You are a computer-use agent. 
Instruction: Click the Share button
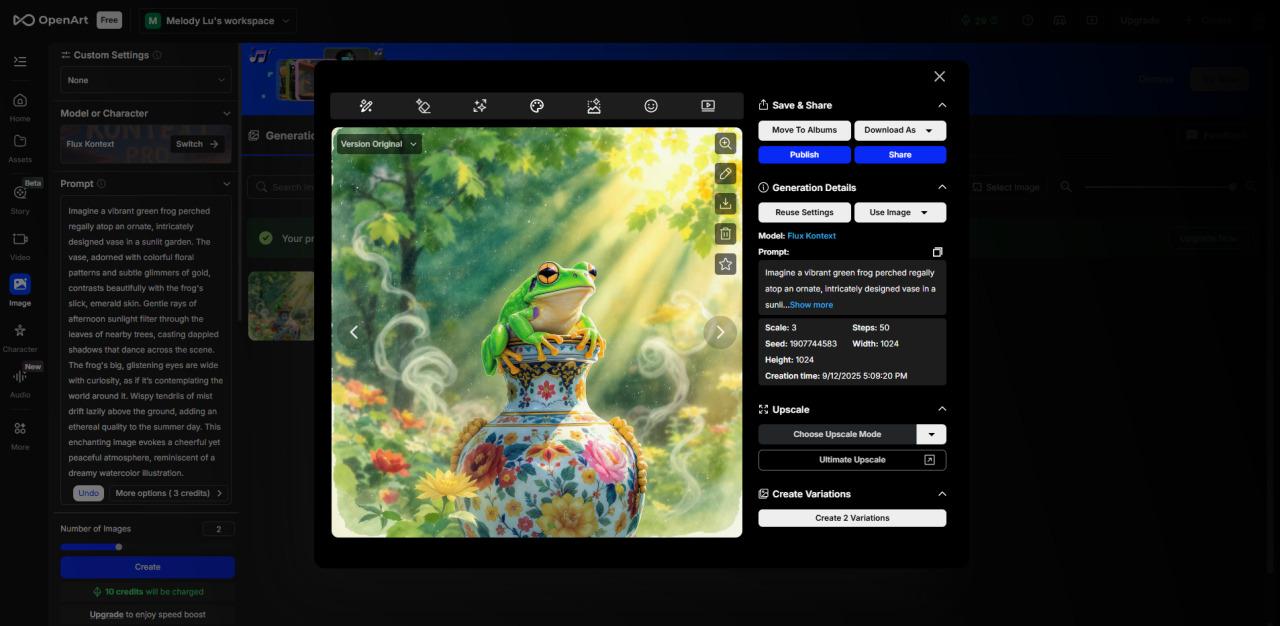900,155
